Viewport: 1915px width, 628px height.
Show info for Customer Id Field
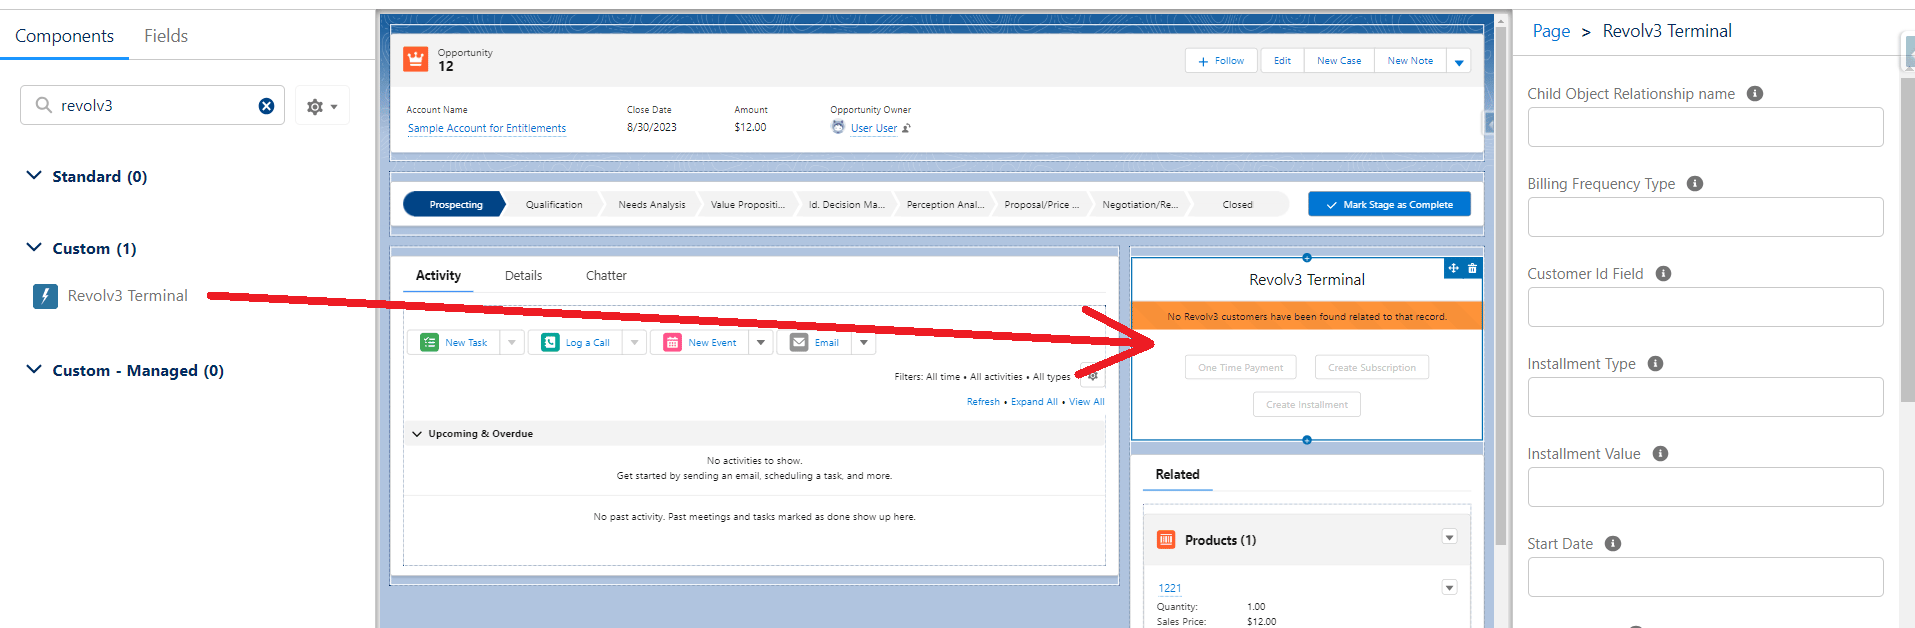coord(1663,273)
